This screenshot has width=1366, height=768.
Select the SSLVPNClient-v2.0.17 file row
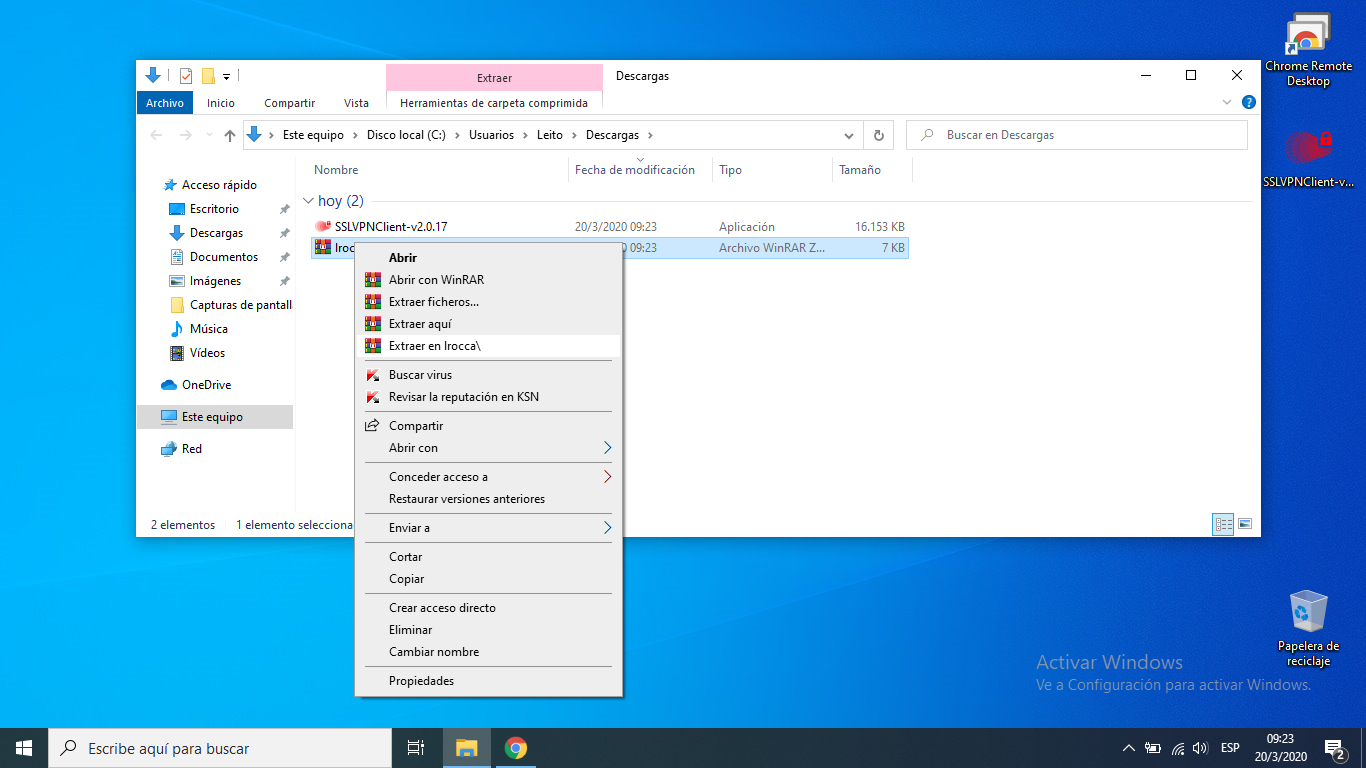[610, 227]
